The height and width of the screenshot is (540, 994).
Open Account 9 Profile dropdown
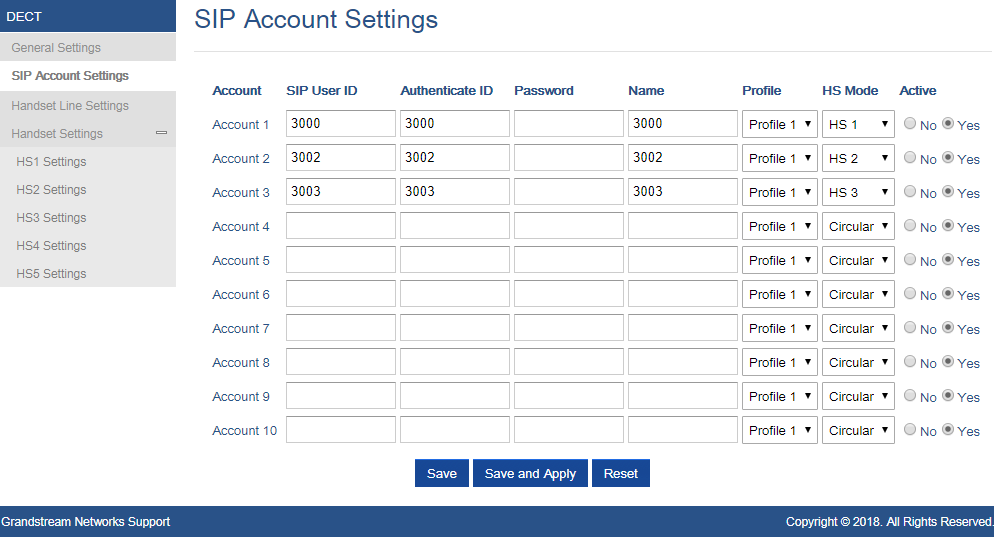[x=780, y=396]
